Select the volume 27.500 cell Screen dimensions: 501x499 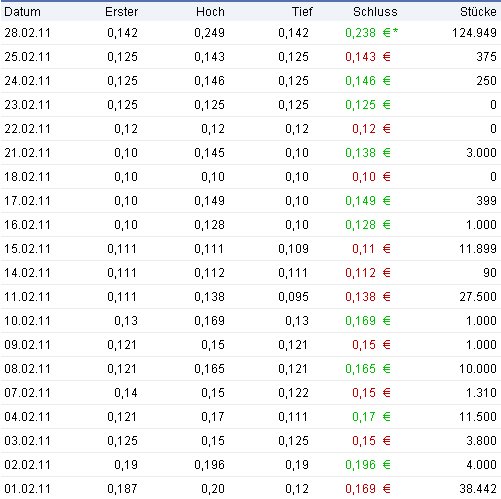point(478,297)
